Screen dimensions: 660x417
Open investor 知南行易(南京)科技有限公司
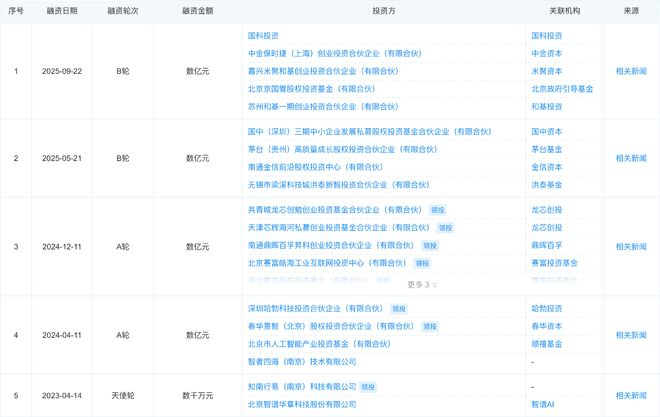[x=302, y=387]
